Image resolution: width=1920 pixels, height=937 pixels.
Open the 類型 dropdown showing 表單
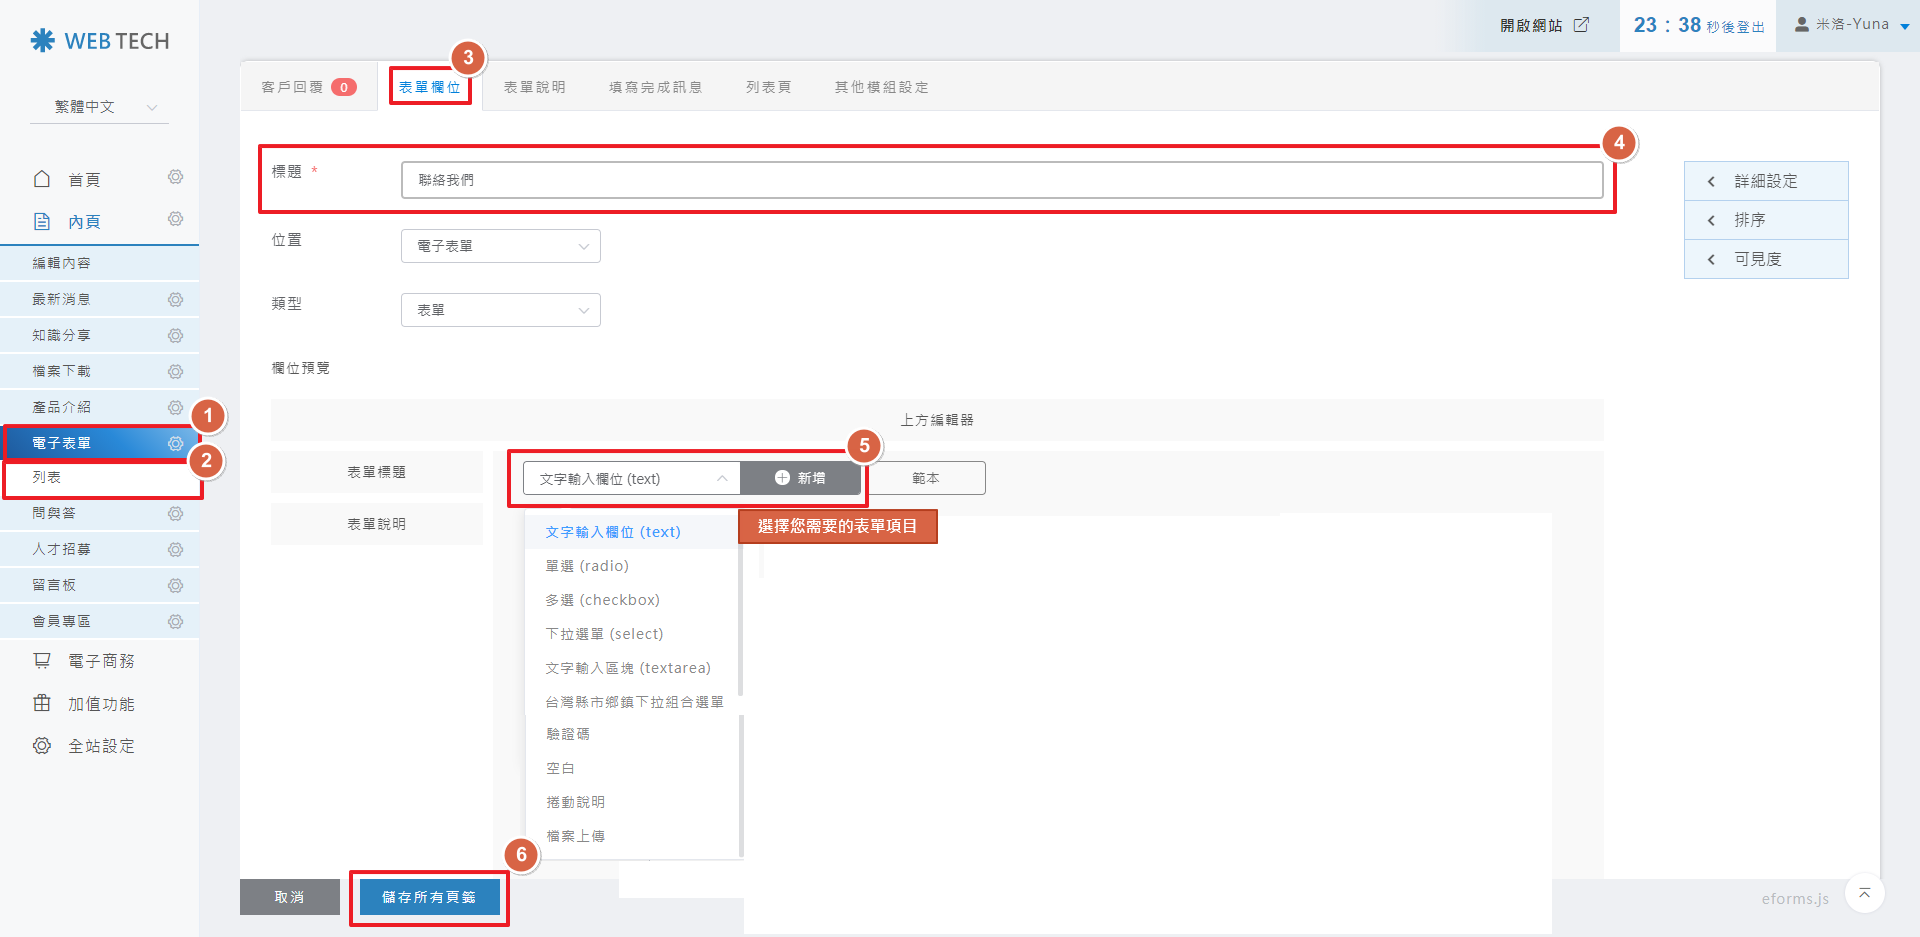pos(500,310)
